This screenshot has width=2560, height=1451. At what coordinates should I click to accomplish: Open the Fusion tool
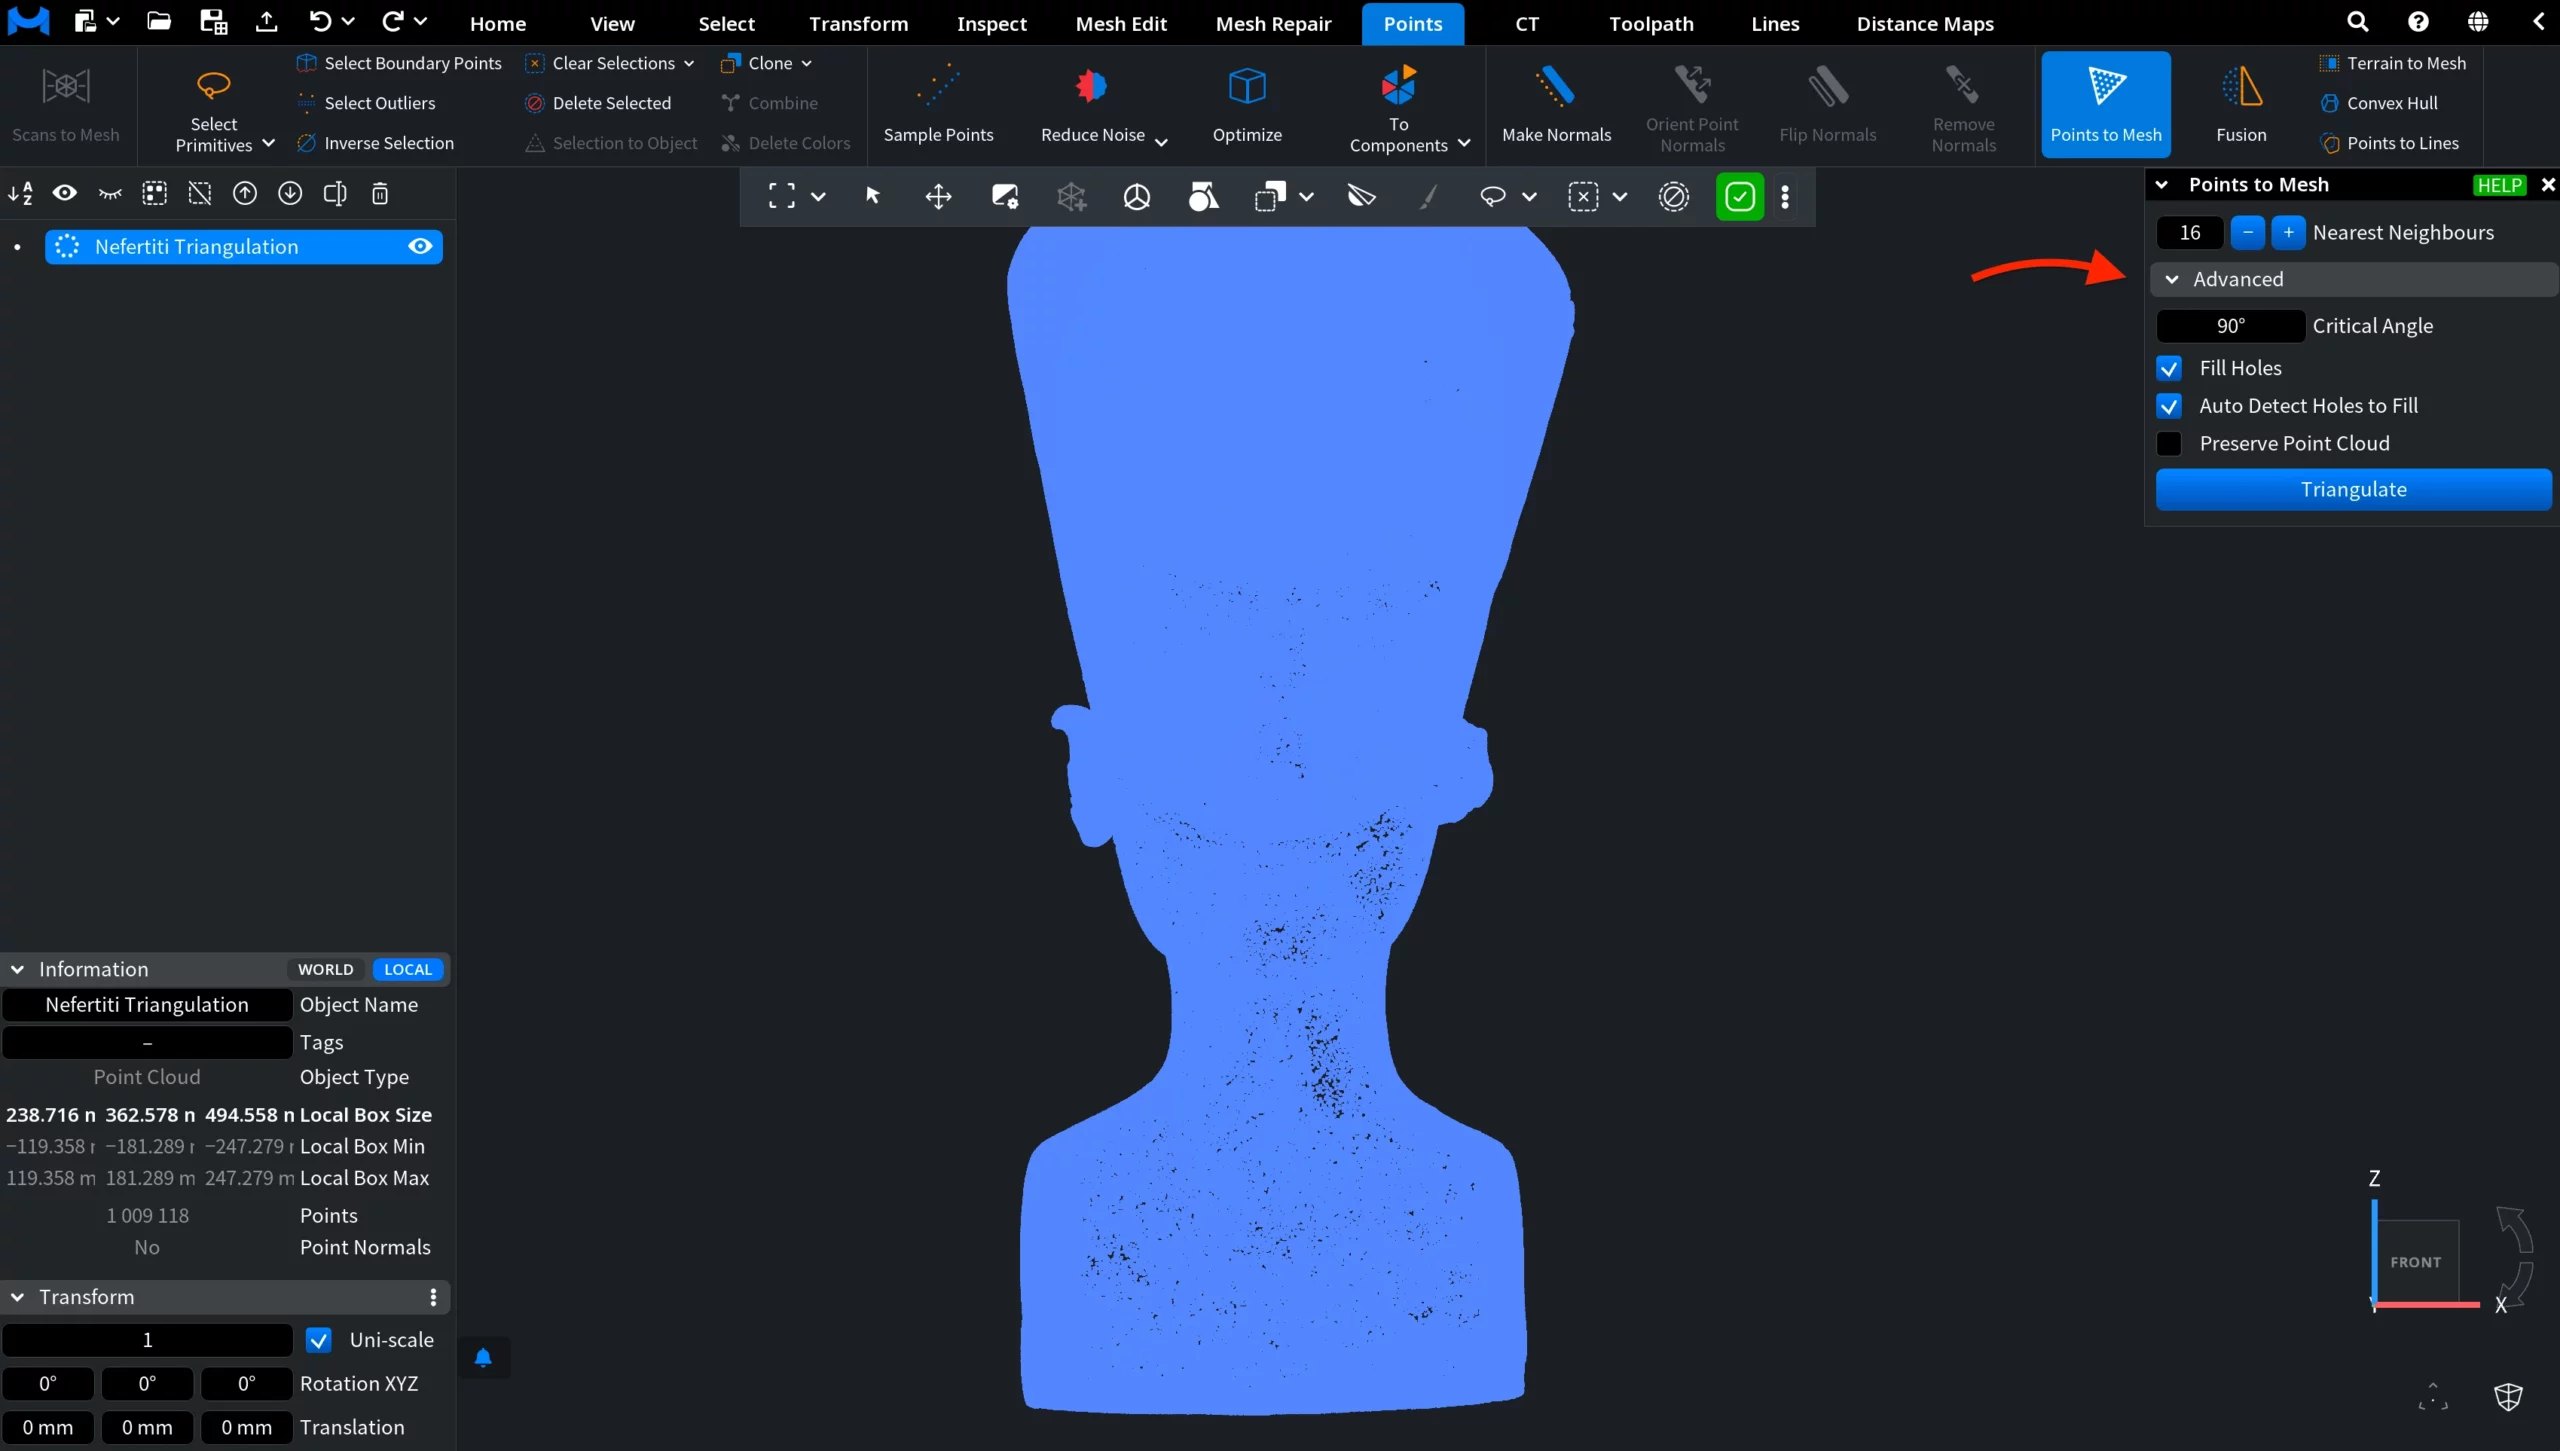[x=2241, y=104]
